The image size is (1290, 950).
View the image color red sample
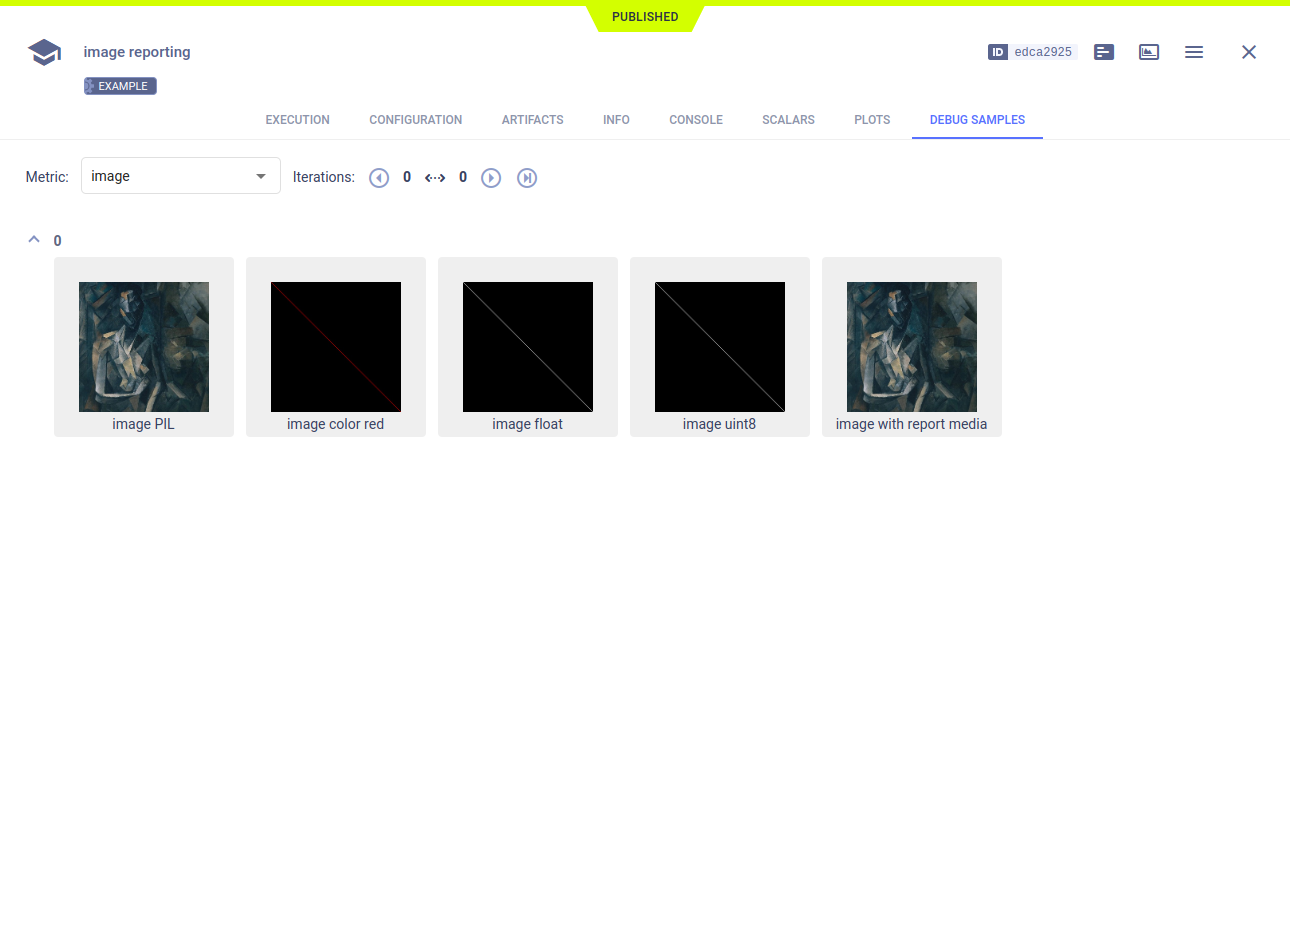(335, 346)
